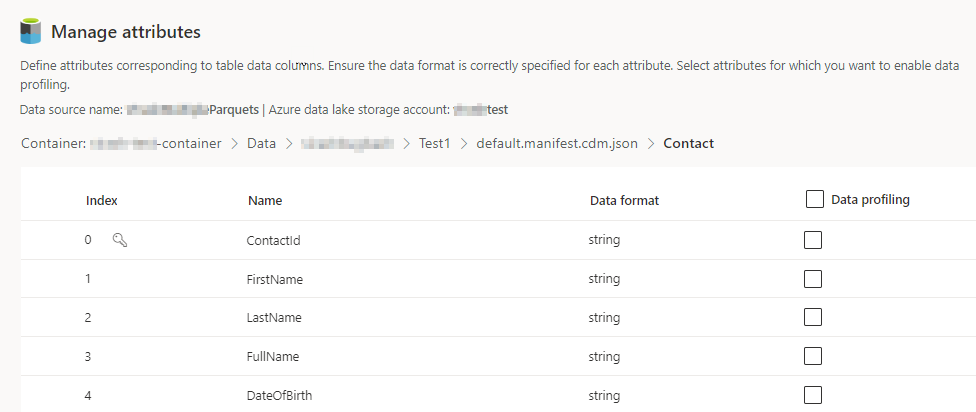Click the Index column header

[102, 200]
